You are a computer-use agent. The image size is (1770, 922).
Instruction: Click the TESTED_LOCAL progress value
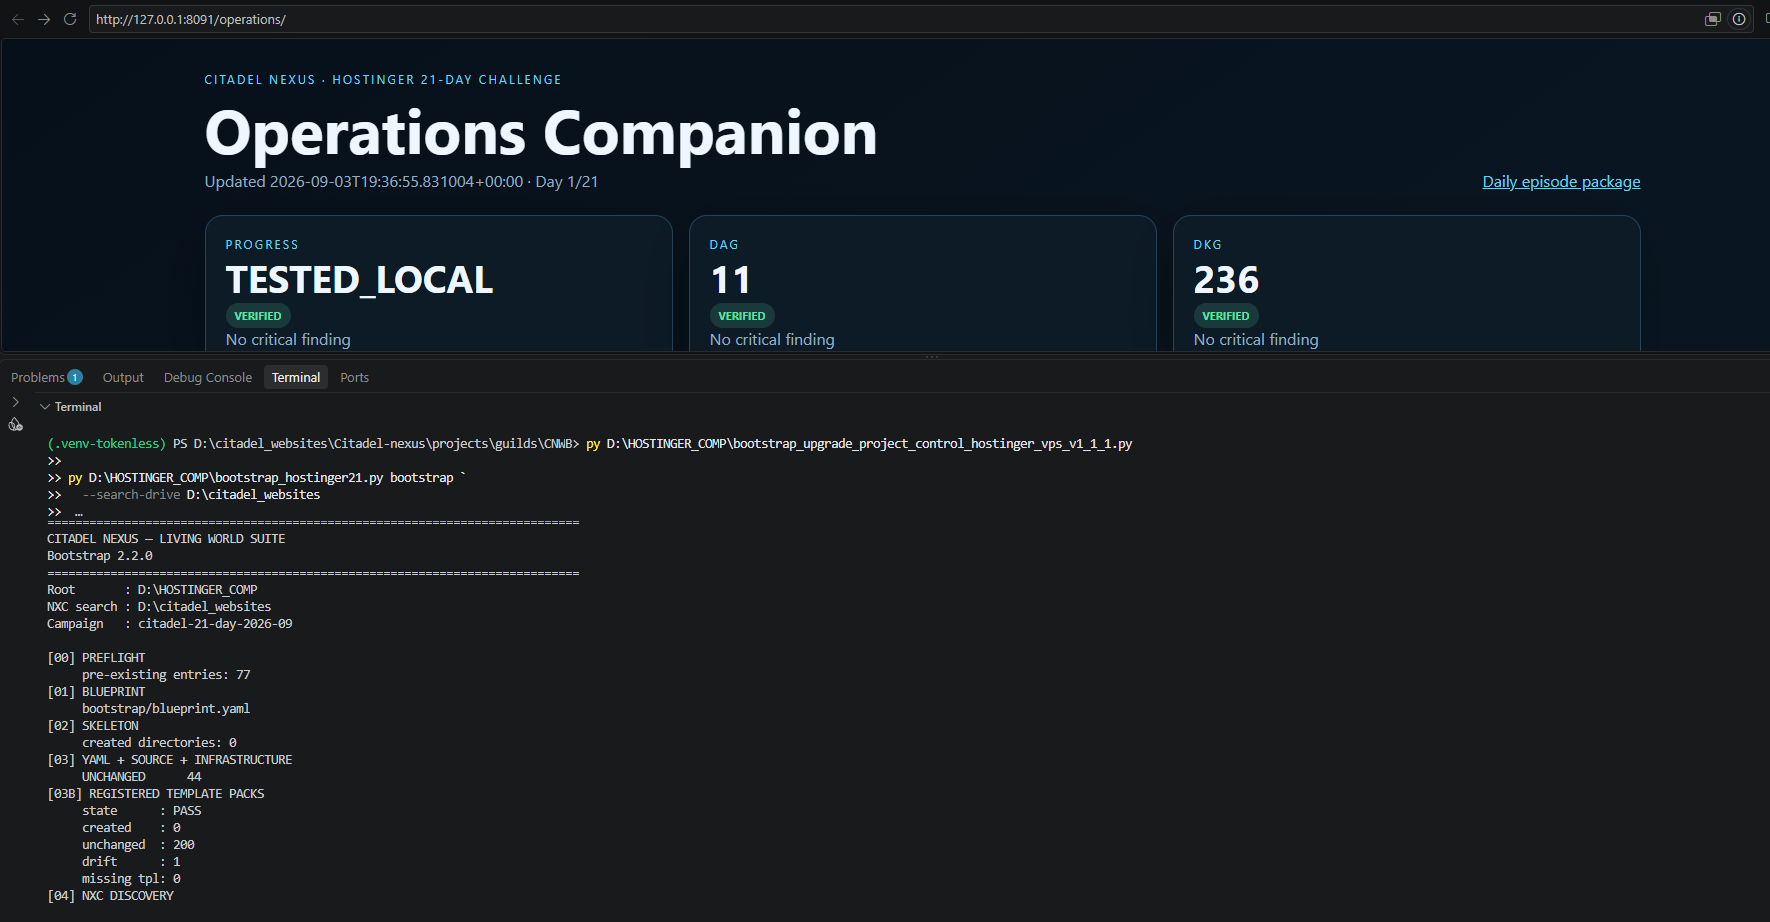(359, 280)
